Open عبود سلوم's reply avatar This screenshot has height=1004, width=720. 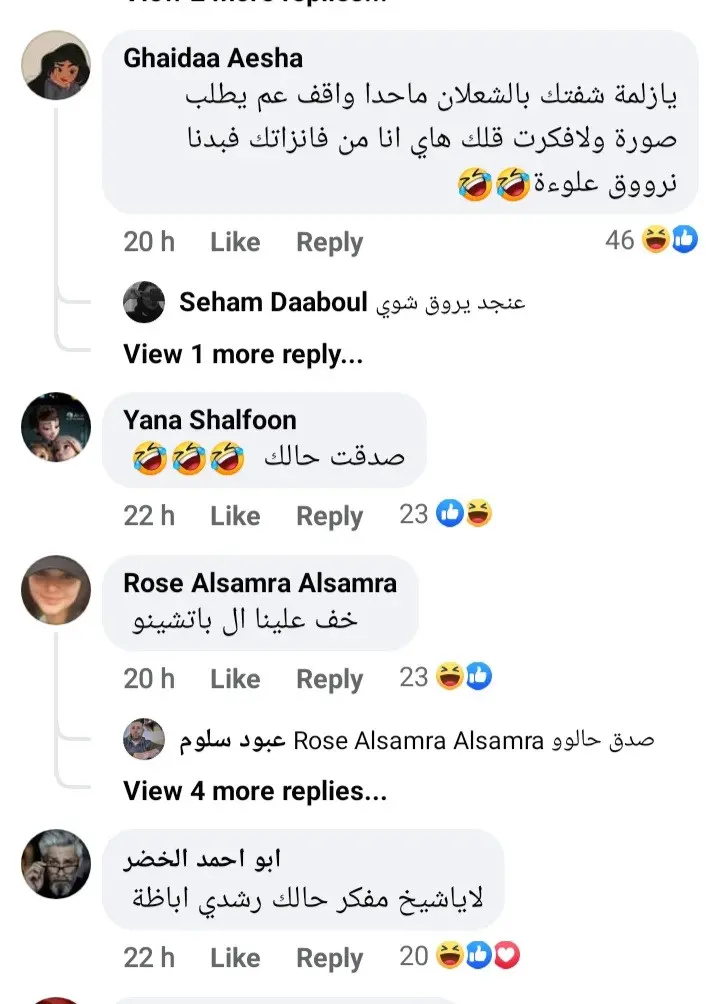pyautogui.click(x=144, y=739)
